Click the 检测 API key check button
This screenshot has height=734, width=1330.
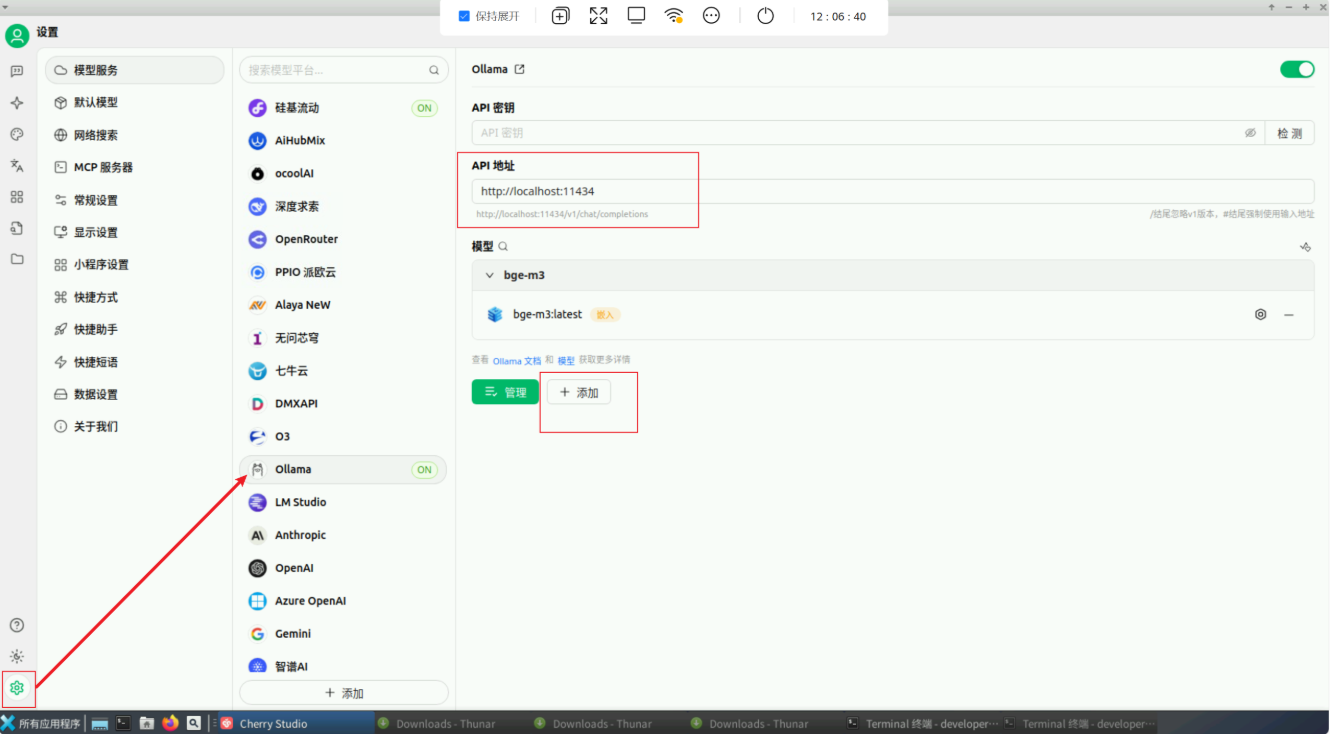(1290, 133)
